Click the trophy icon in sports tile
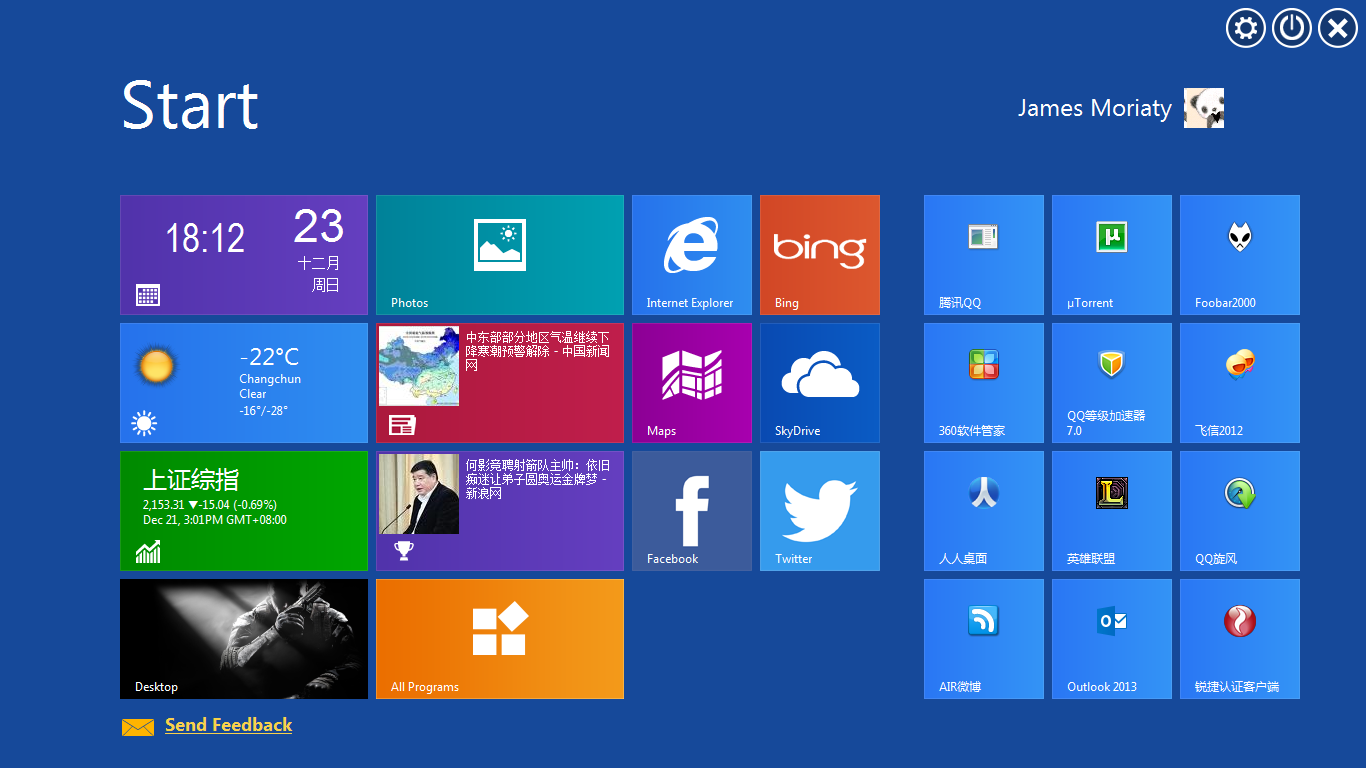This screenshot has height=768, width=1366. point(403,551)
